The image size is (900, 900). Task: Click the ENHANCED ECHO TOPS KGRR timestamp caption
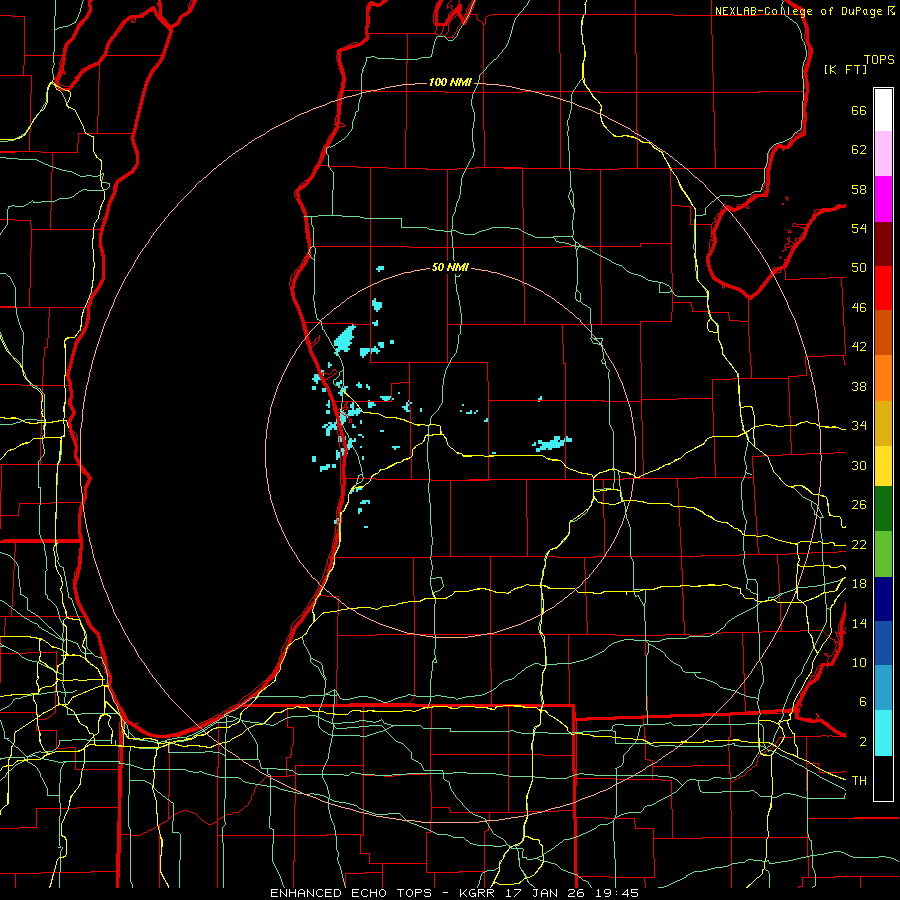[454, 893]
